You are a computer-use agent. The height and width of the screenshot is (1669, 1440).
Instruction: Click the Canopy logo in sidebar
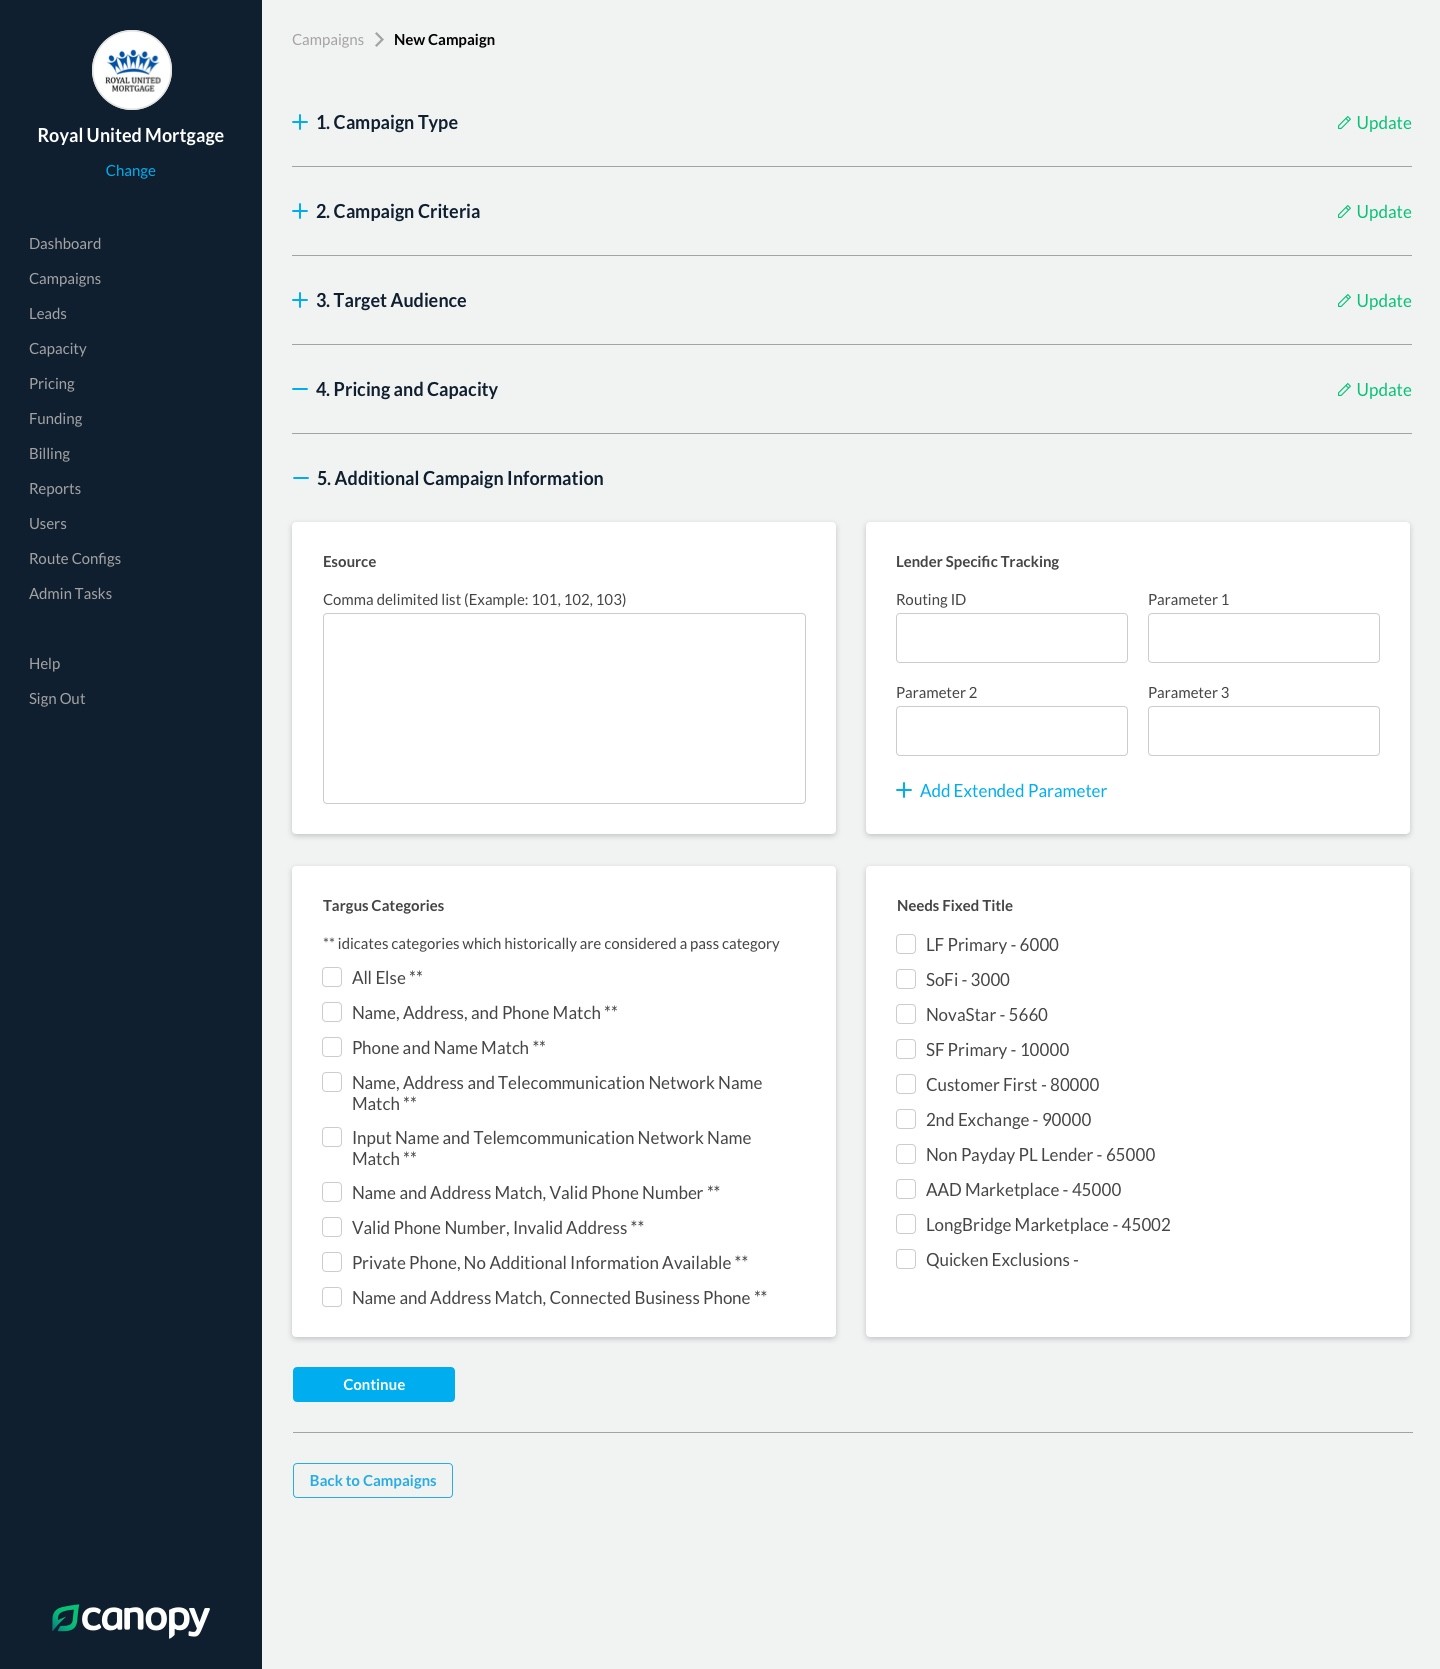pos(131,1619)
